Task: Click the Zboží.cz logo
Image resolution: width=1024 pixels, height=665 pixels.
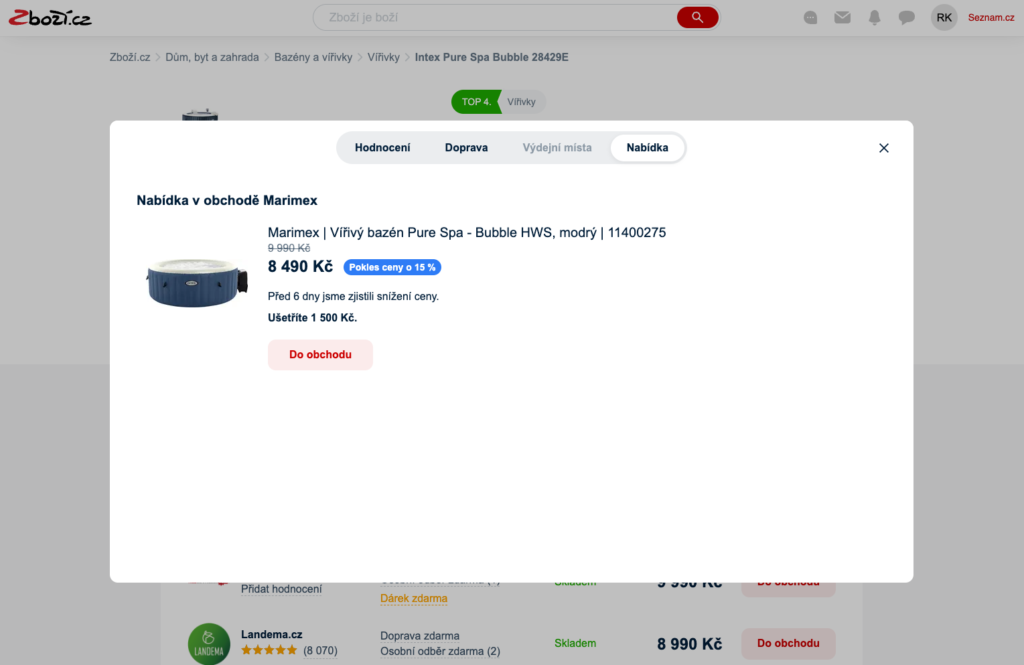Action: click(50, 18)
